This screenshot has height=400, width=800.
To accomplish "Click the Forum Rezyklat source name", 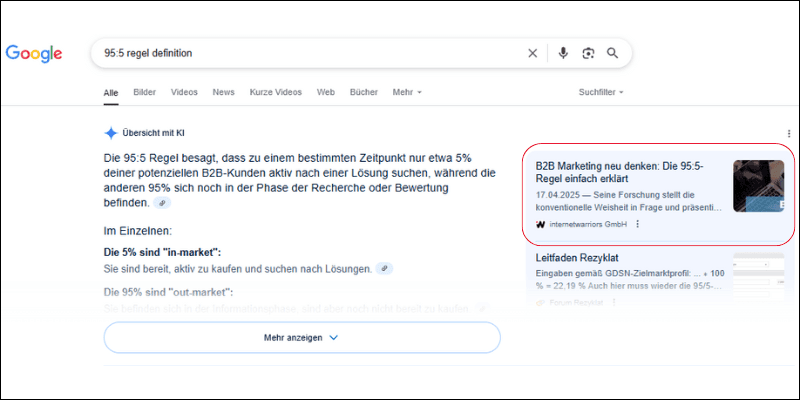I will coord(576,303).
